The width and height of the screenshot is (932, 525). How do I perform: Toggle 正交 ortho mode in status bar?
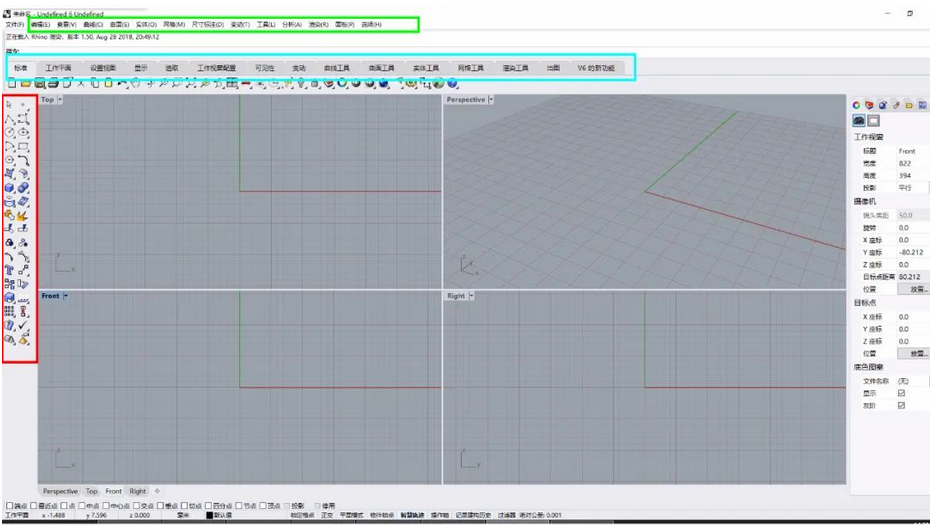327,515
